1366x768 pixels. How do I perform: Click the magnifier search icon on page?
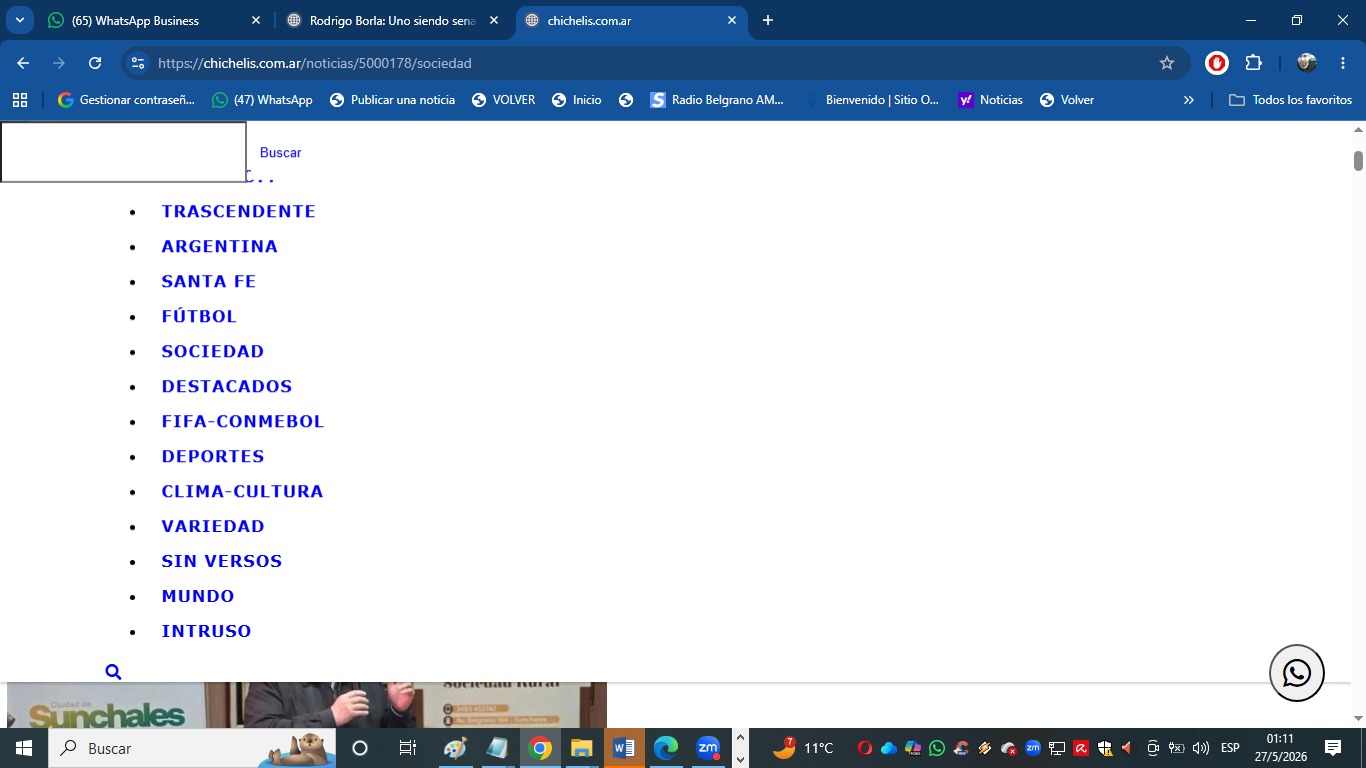[113, 672]
